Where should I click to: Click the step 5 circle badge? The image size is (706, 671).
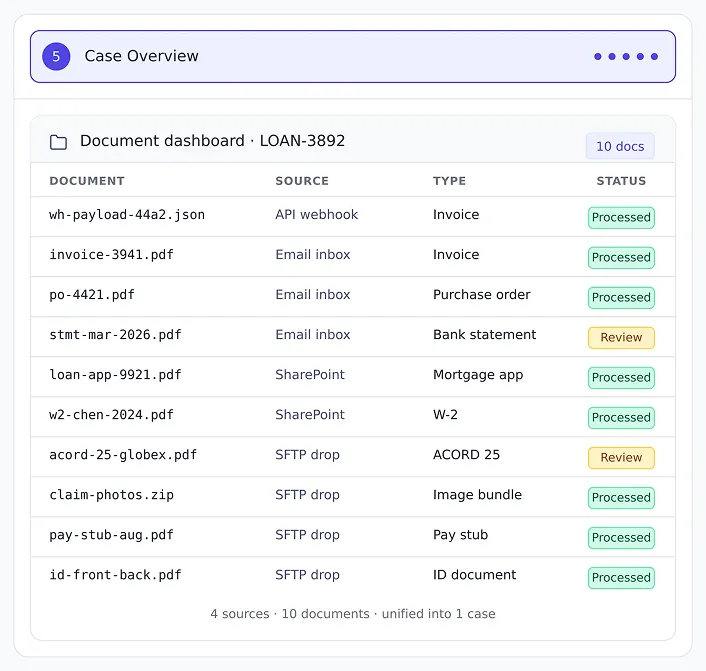[56, 56]
